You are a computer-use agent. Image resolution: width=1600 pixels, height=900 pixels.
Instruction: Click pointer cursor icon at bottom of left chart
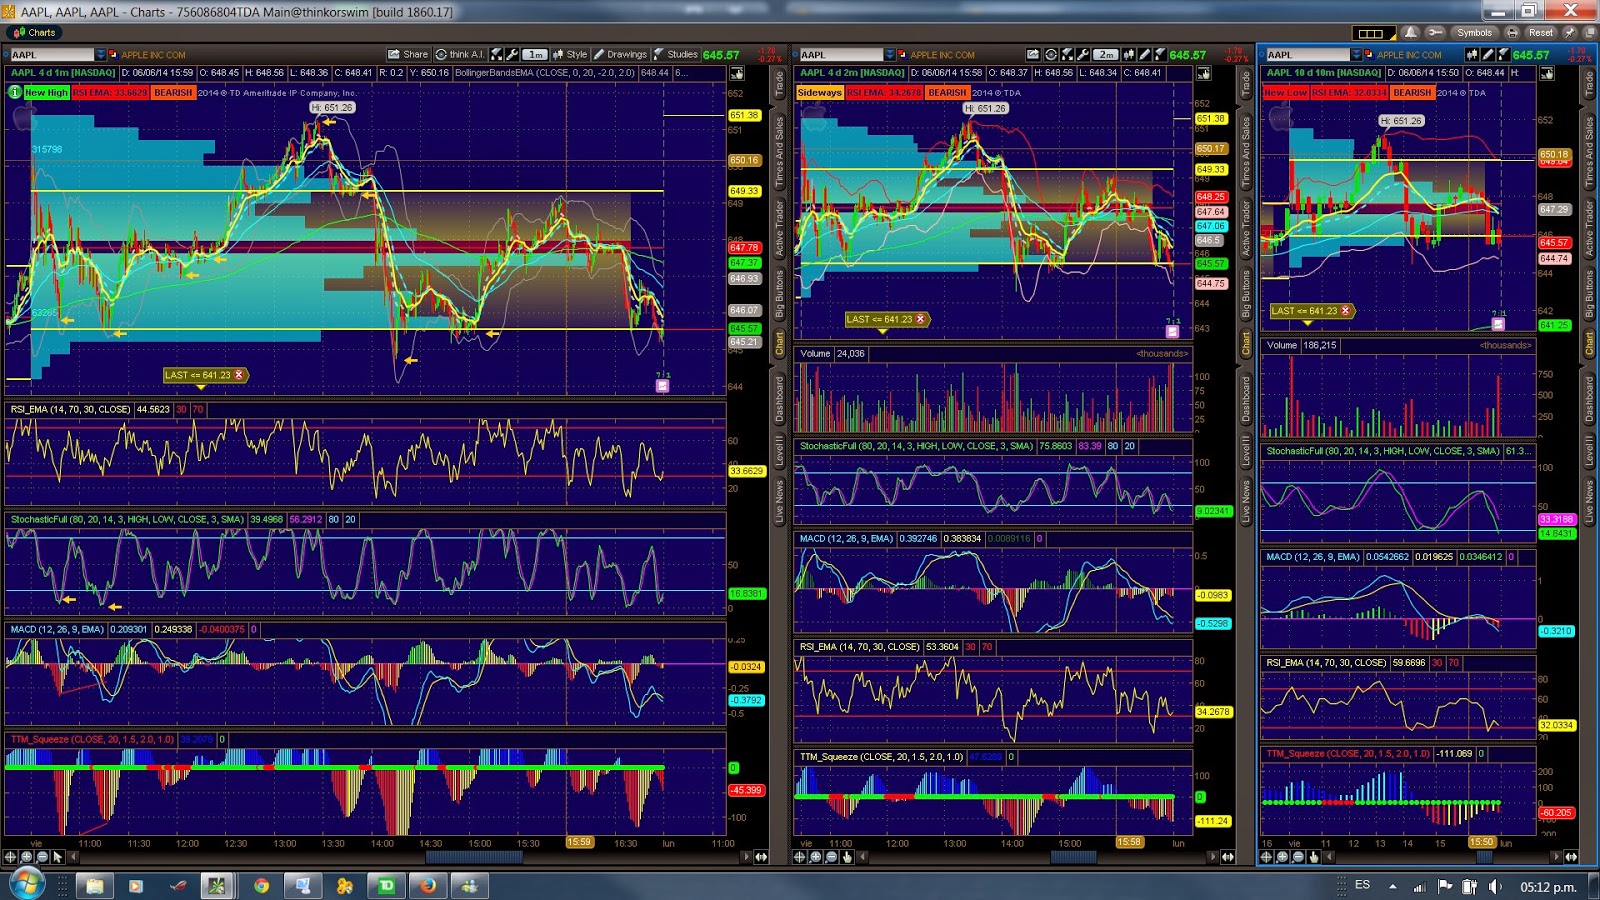58,857
